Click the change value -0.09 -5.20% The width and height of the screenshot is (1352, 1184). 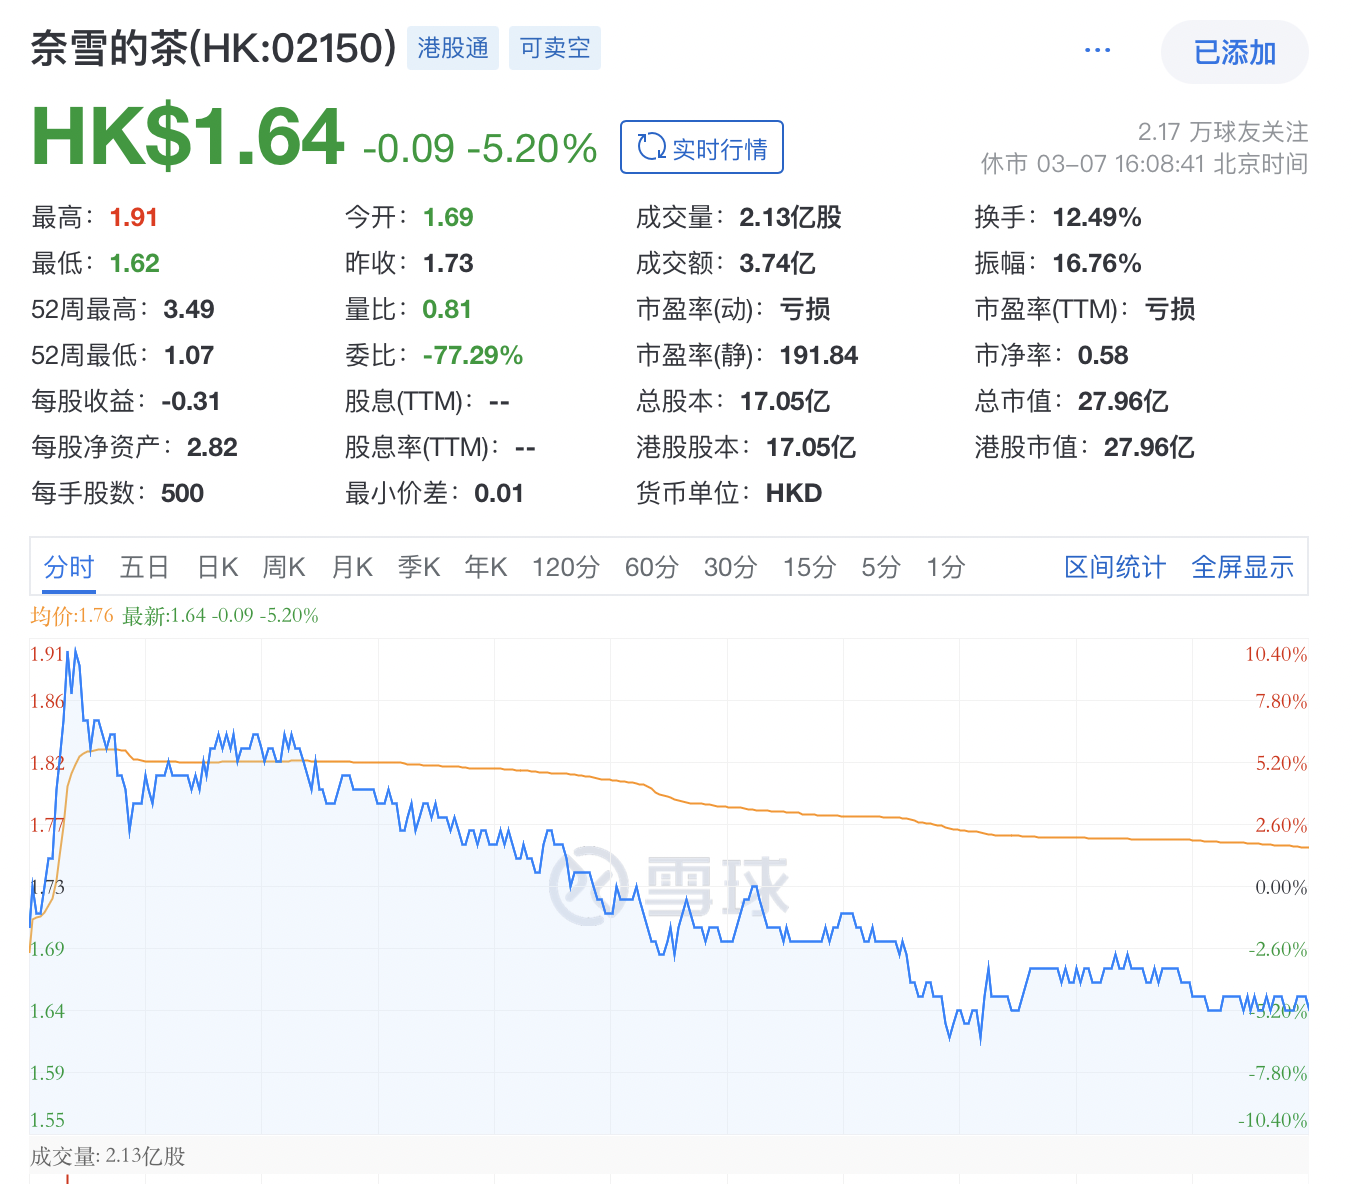[x=480, y=148]
